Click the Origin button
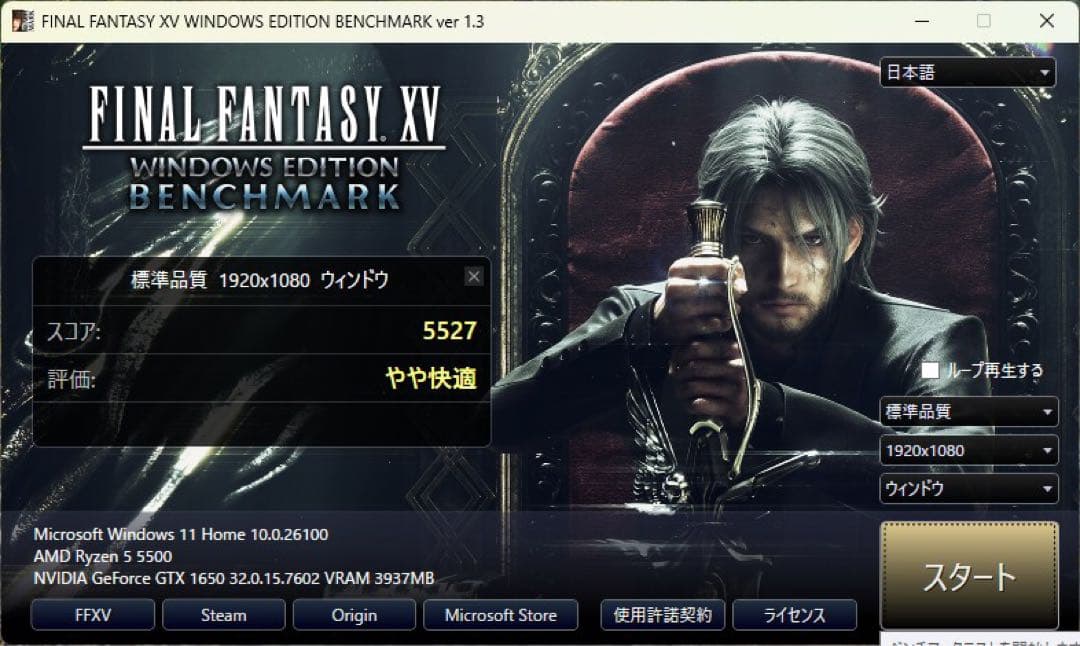 coord(354,615)
